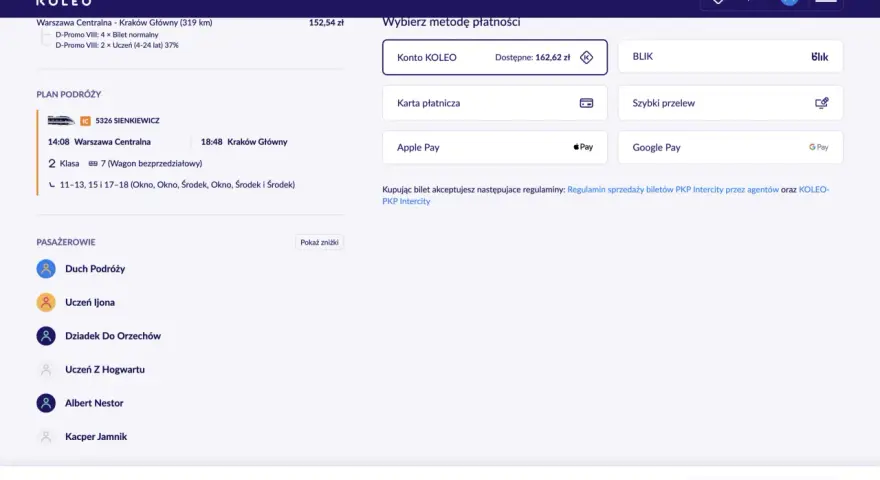Click the quick transfer icon
Screen dimensions: 880x480
coord(822,103)
